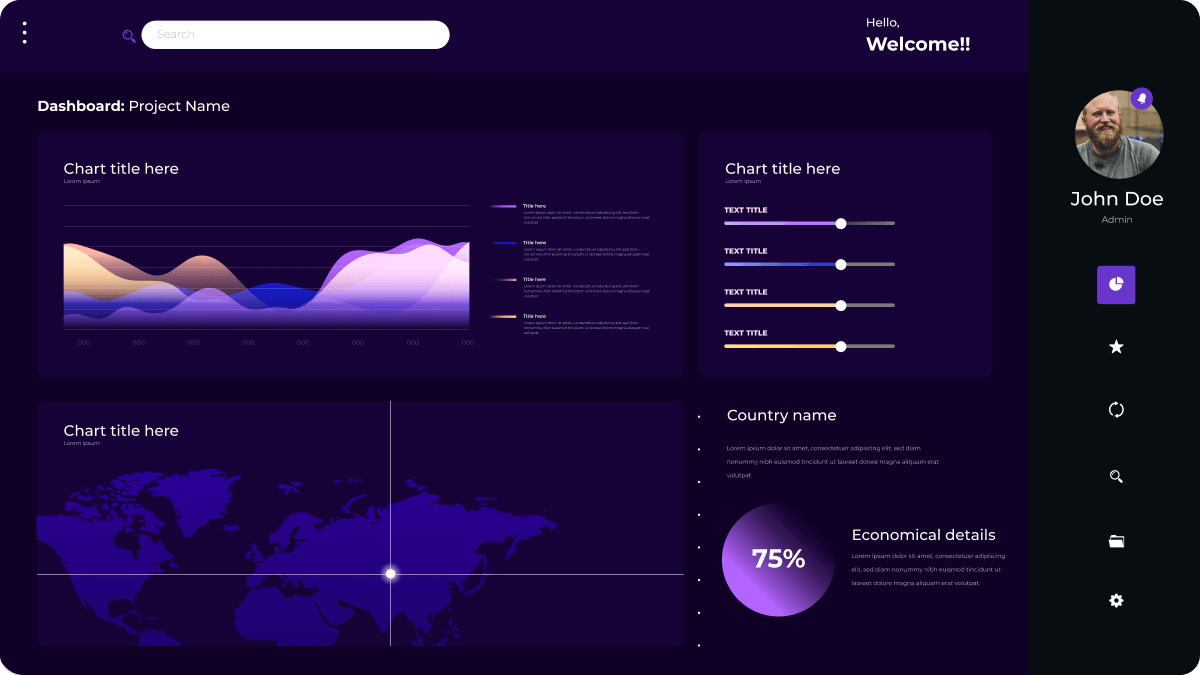Click the sidebar magnifier search icon
The width and height of the screenshot is (1200, 675).
1116,477
